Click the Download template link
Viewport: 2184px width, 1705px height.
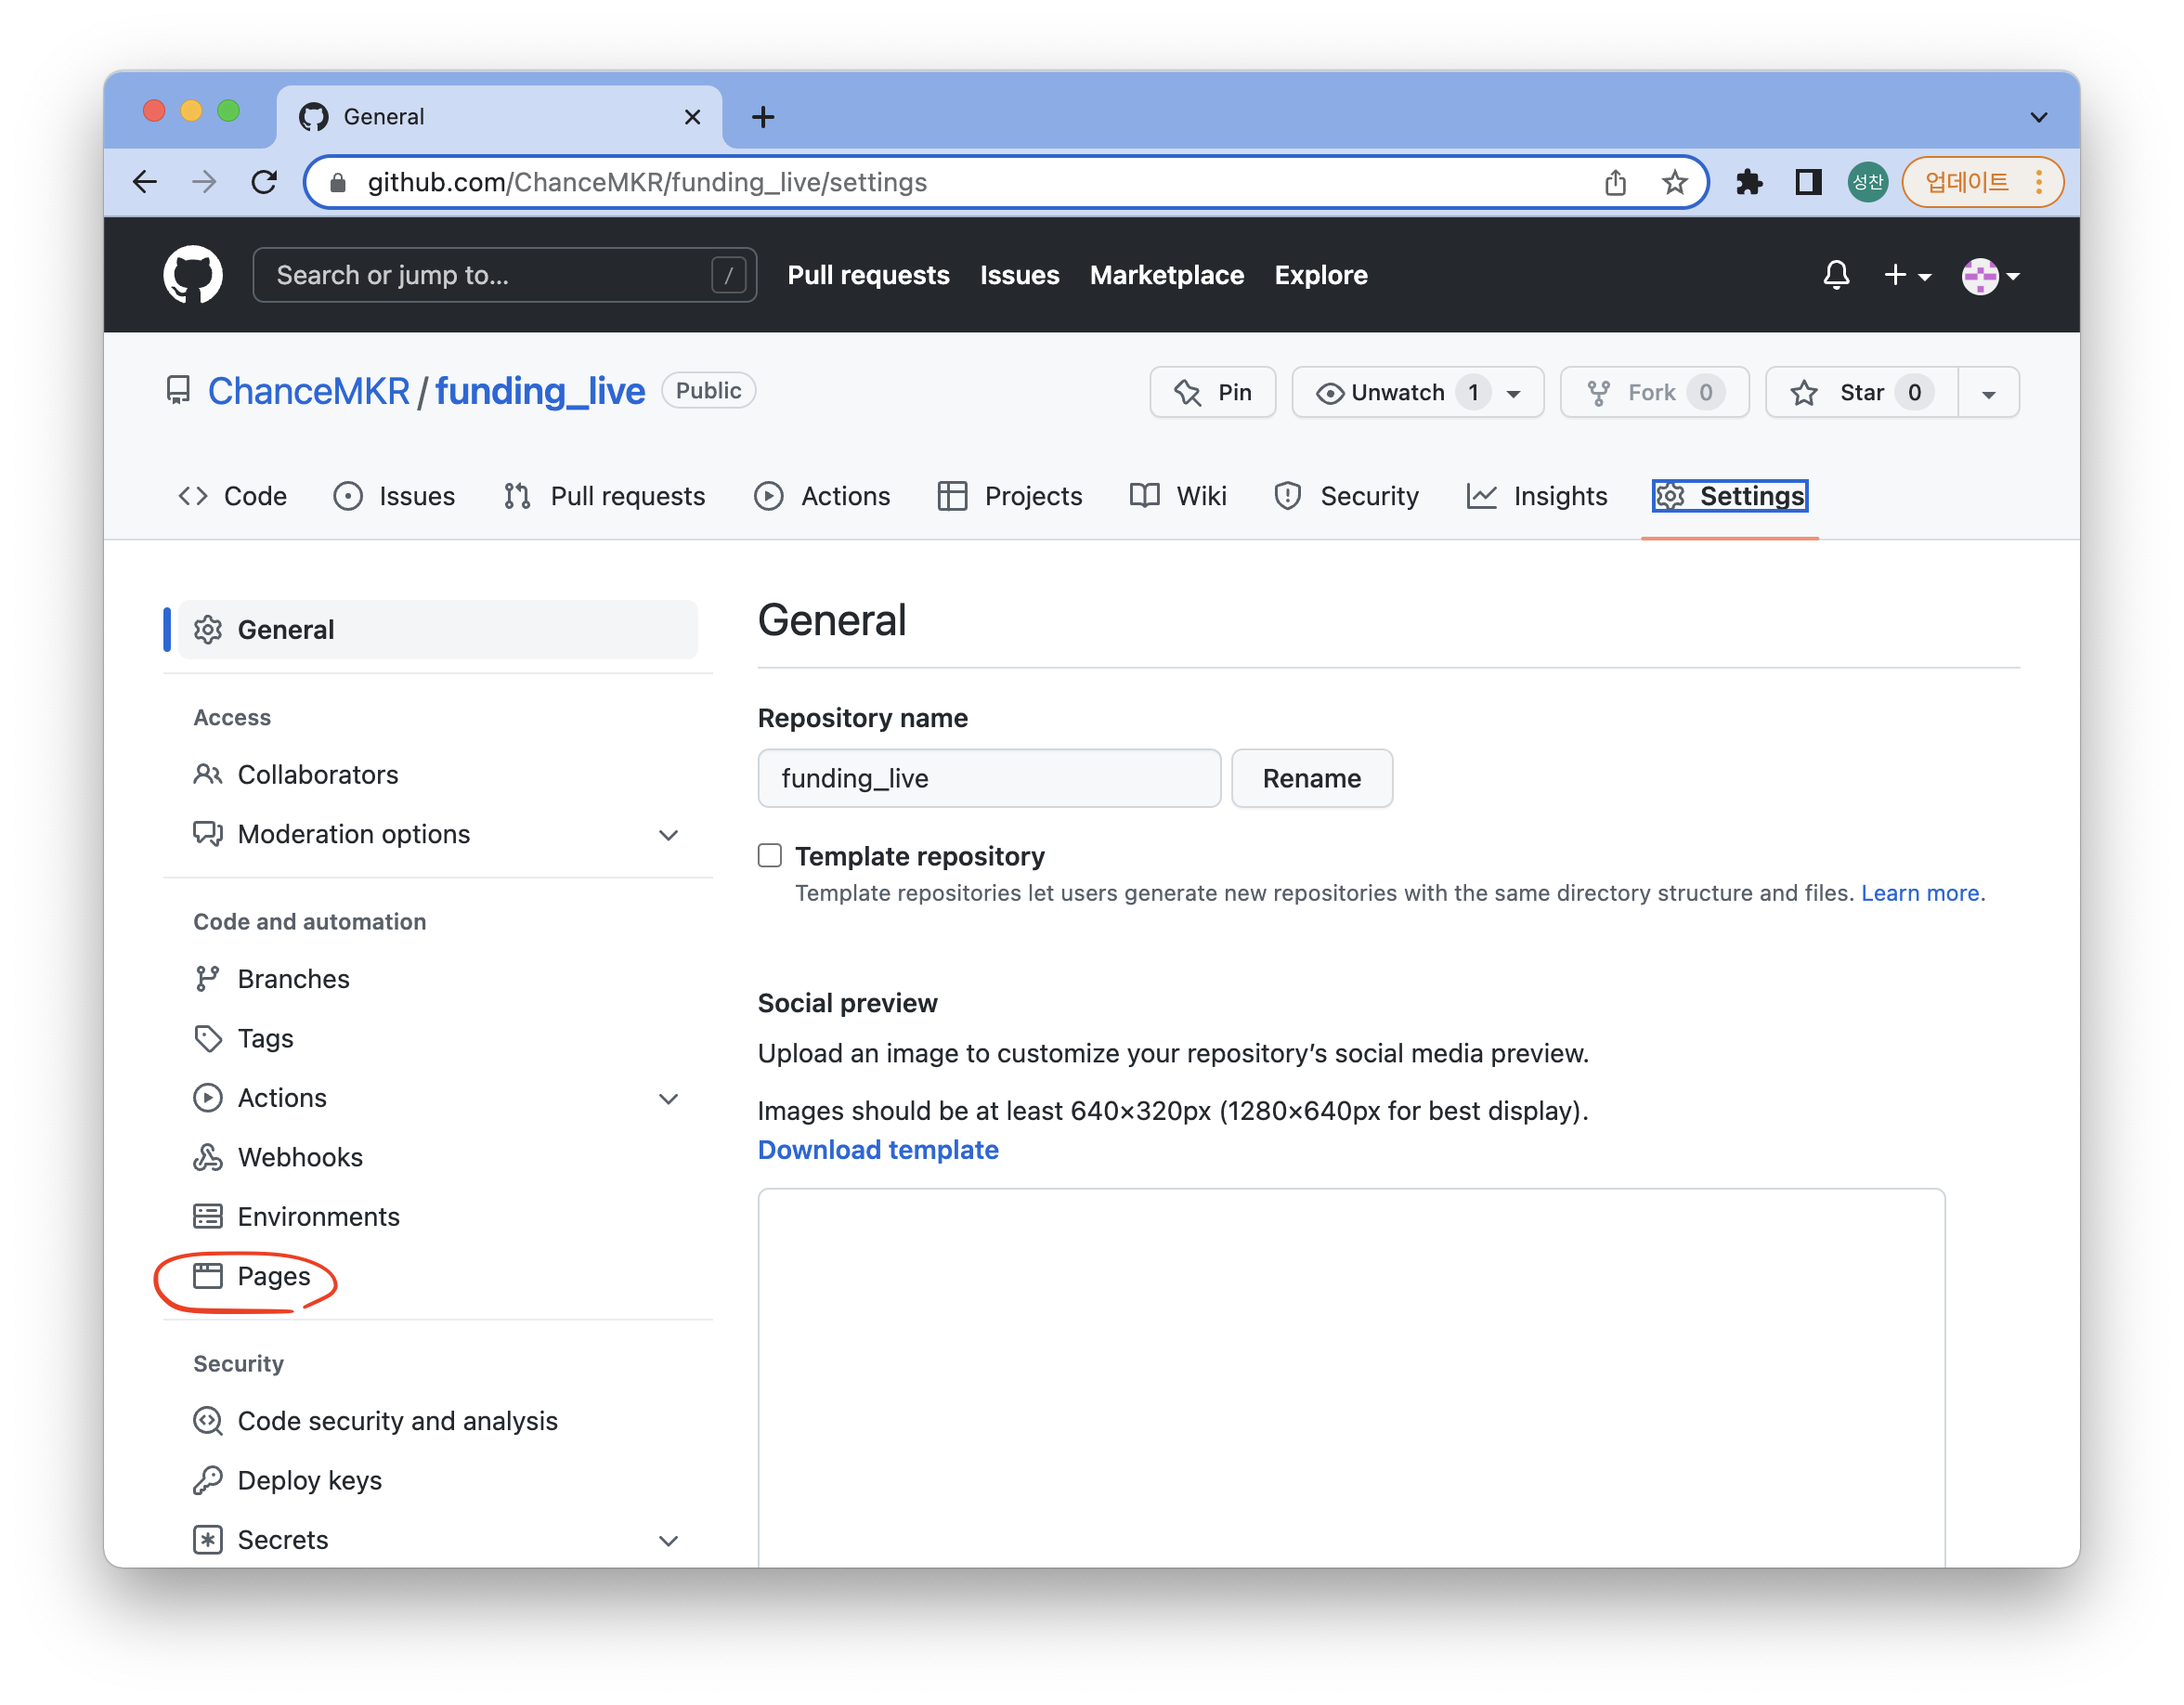(877, 1149)
